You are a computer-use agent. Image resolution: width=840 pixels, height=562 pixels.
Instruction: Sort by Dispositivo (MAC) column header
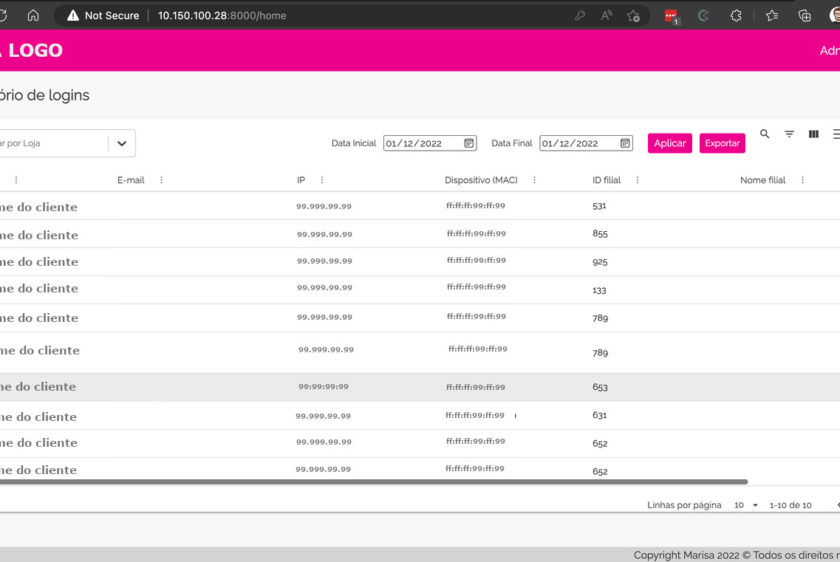pyautogui.click(x=481, y=180)
